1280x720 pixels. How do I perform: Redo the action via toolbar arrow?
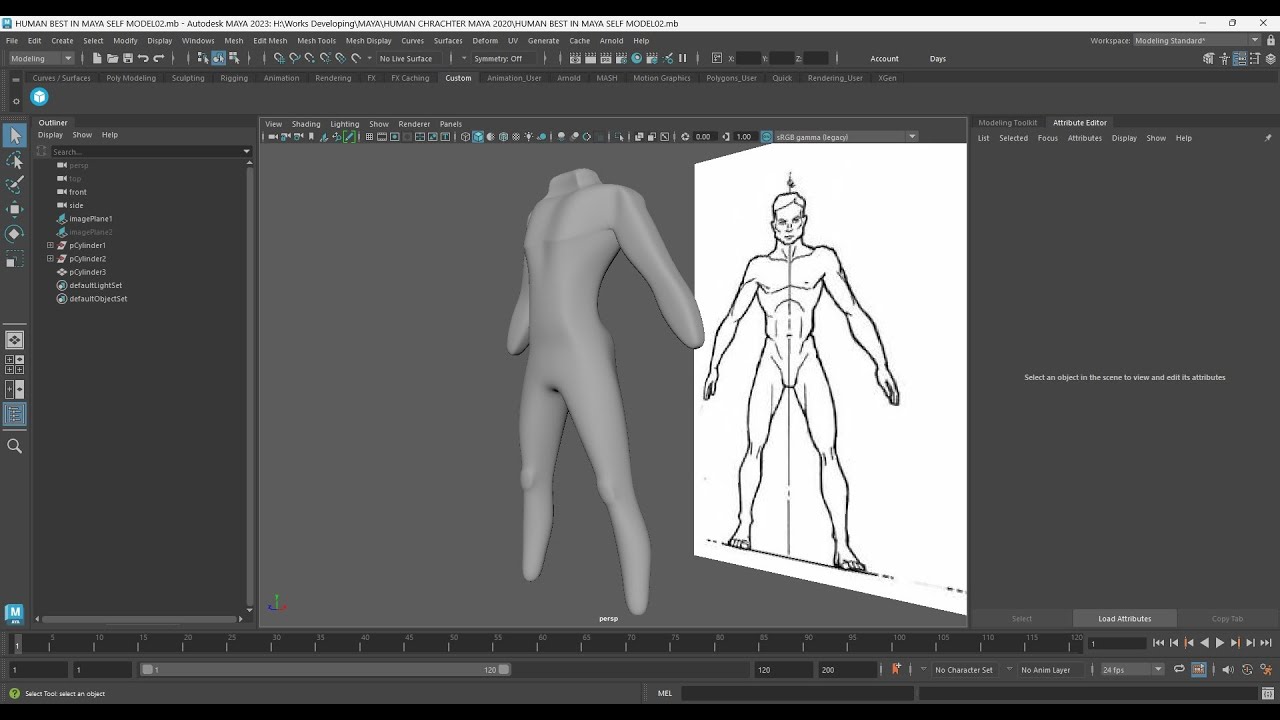(x=159, y=58)
